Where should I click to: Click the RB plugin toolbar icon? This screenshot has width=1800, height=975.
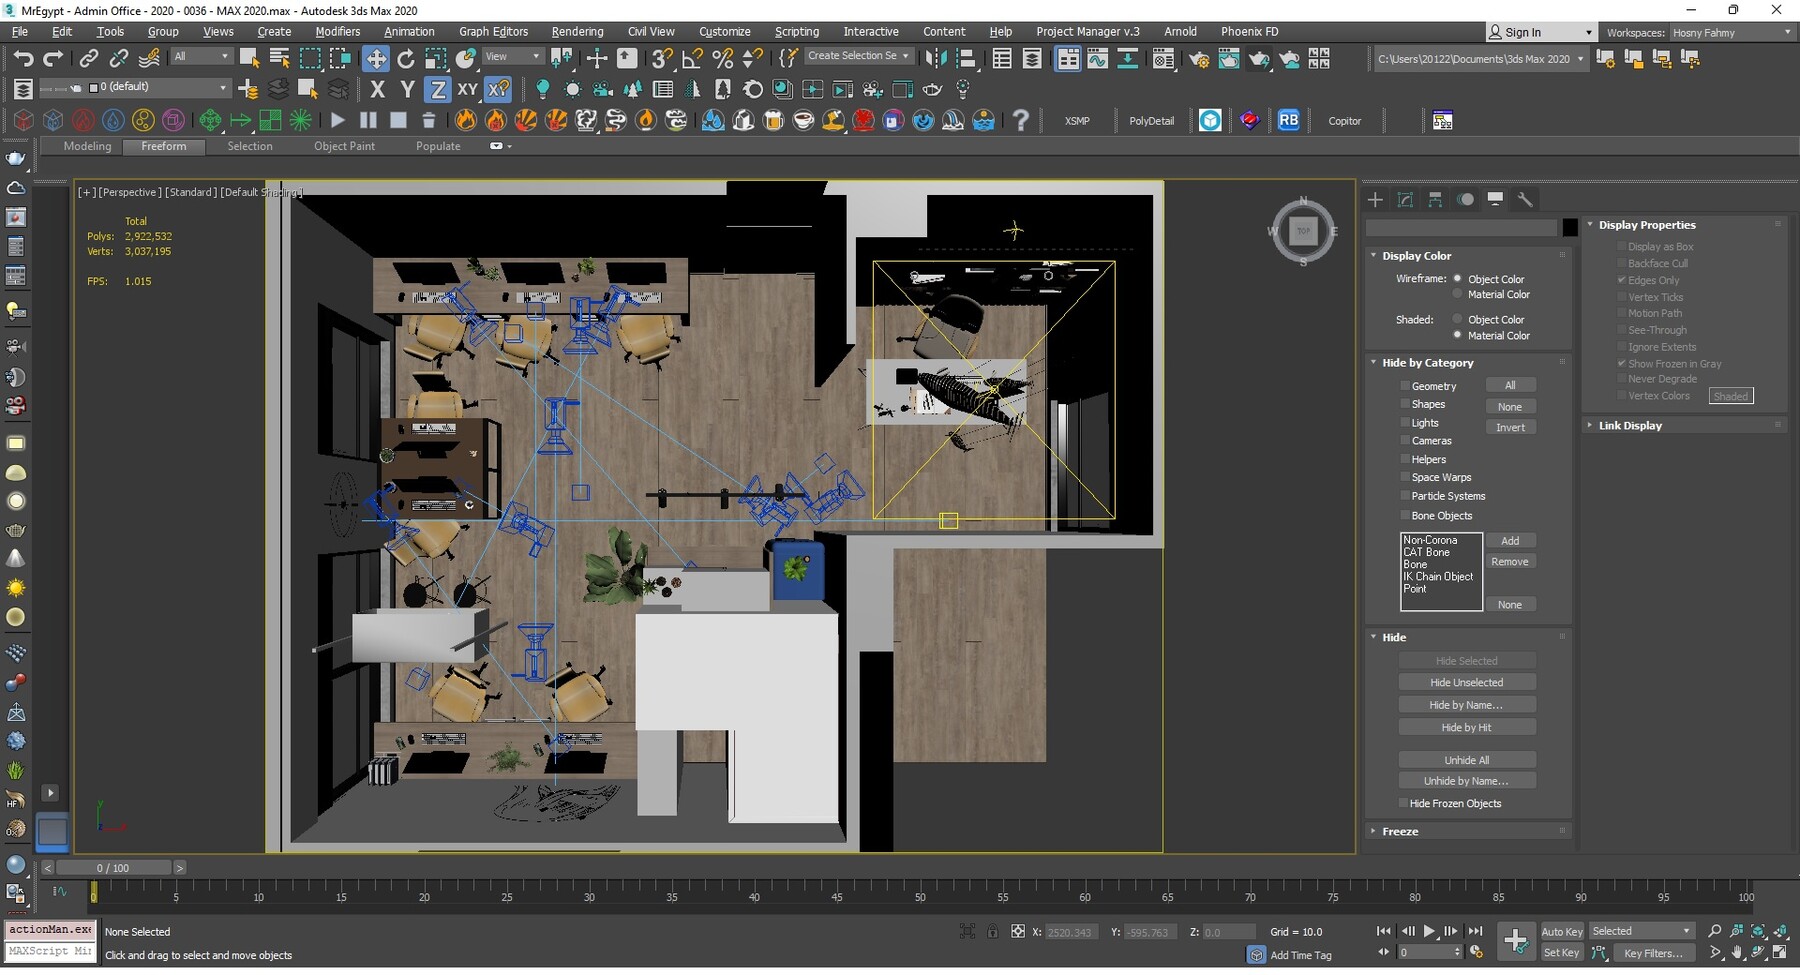pyautogui.click(x=1288, y=121)
